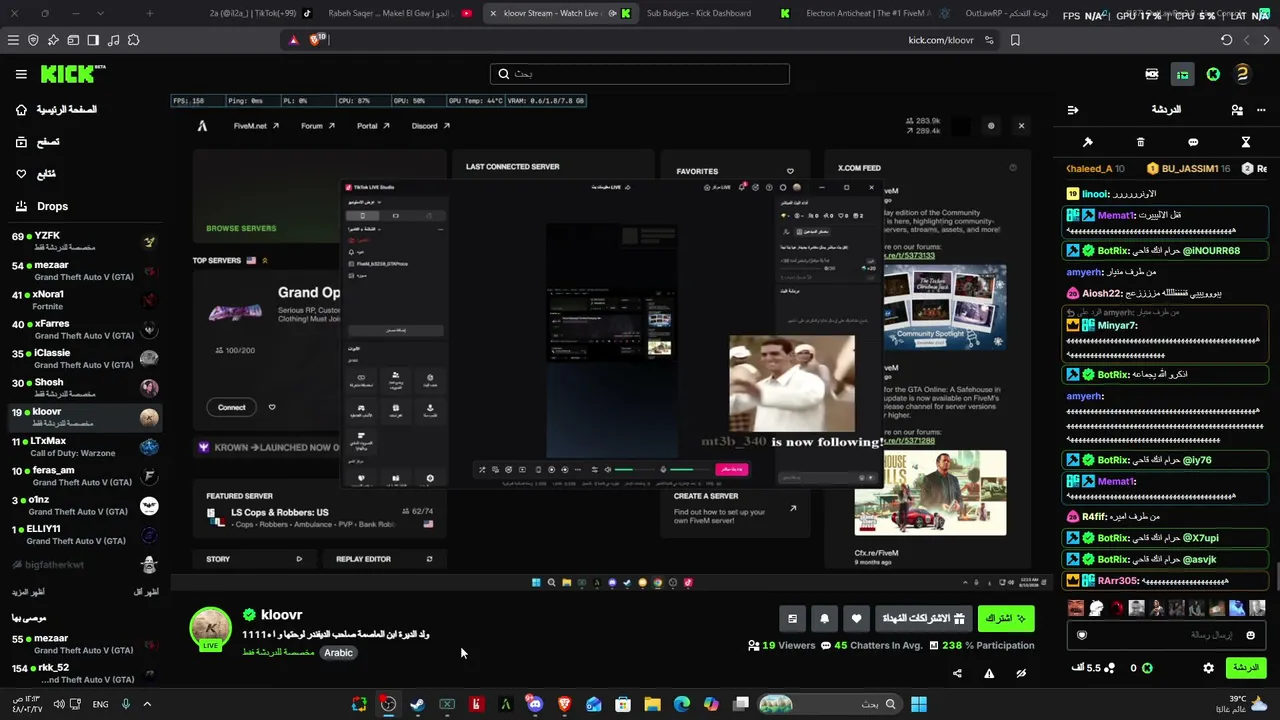
Task: Report the stream with the warning icon
Action: coord(989,673)
